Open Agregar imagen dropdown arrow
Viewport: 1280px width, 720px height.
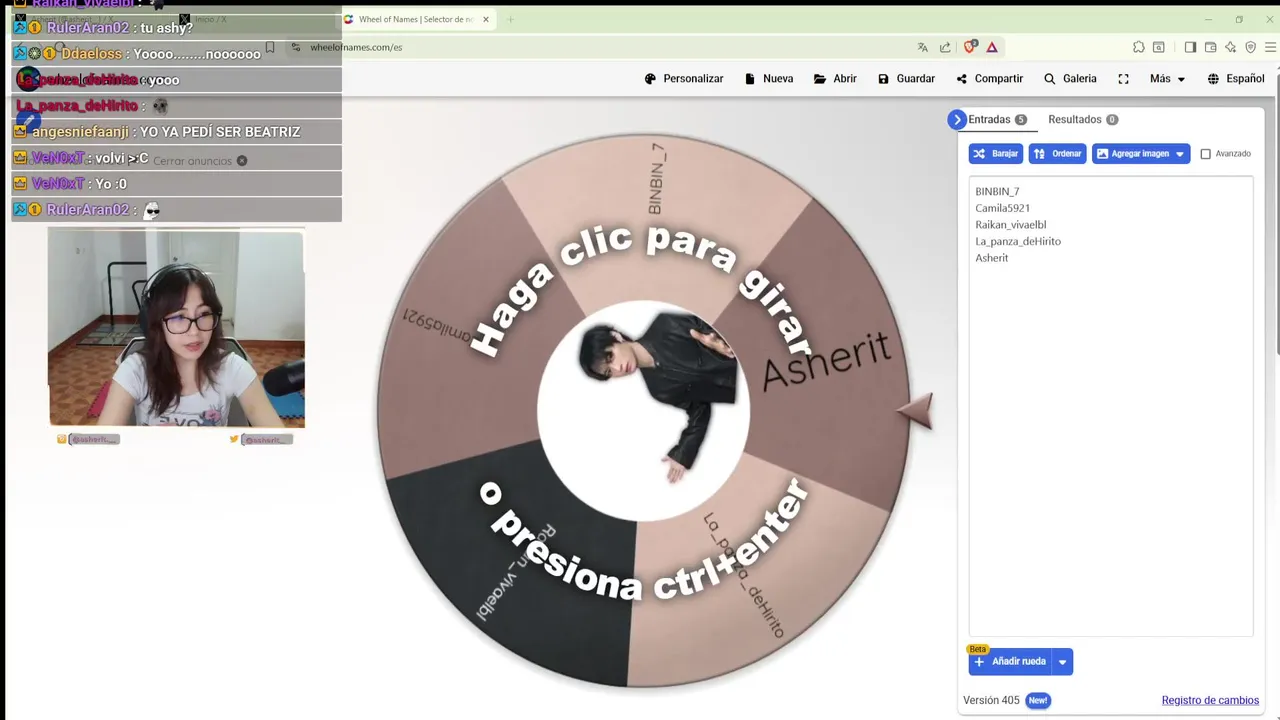(1180, 154)
